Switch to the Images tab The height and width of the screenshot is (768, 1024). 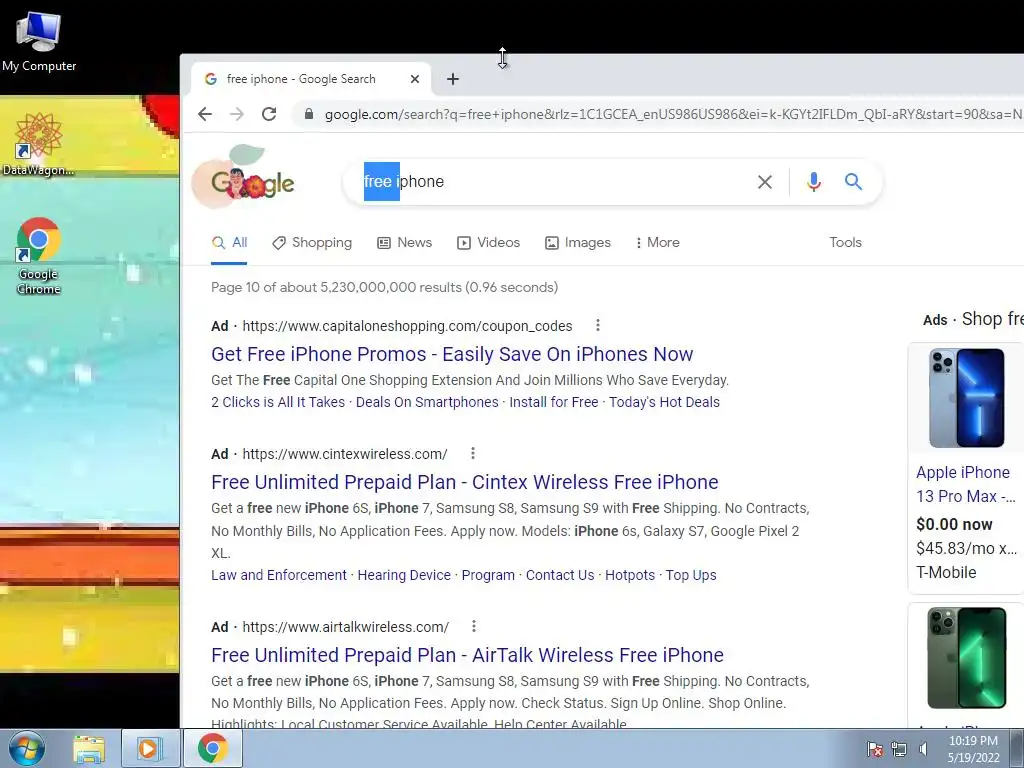point(578,242)
